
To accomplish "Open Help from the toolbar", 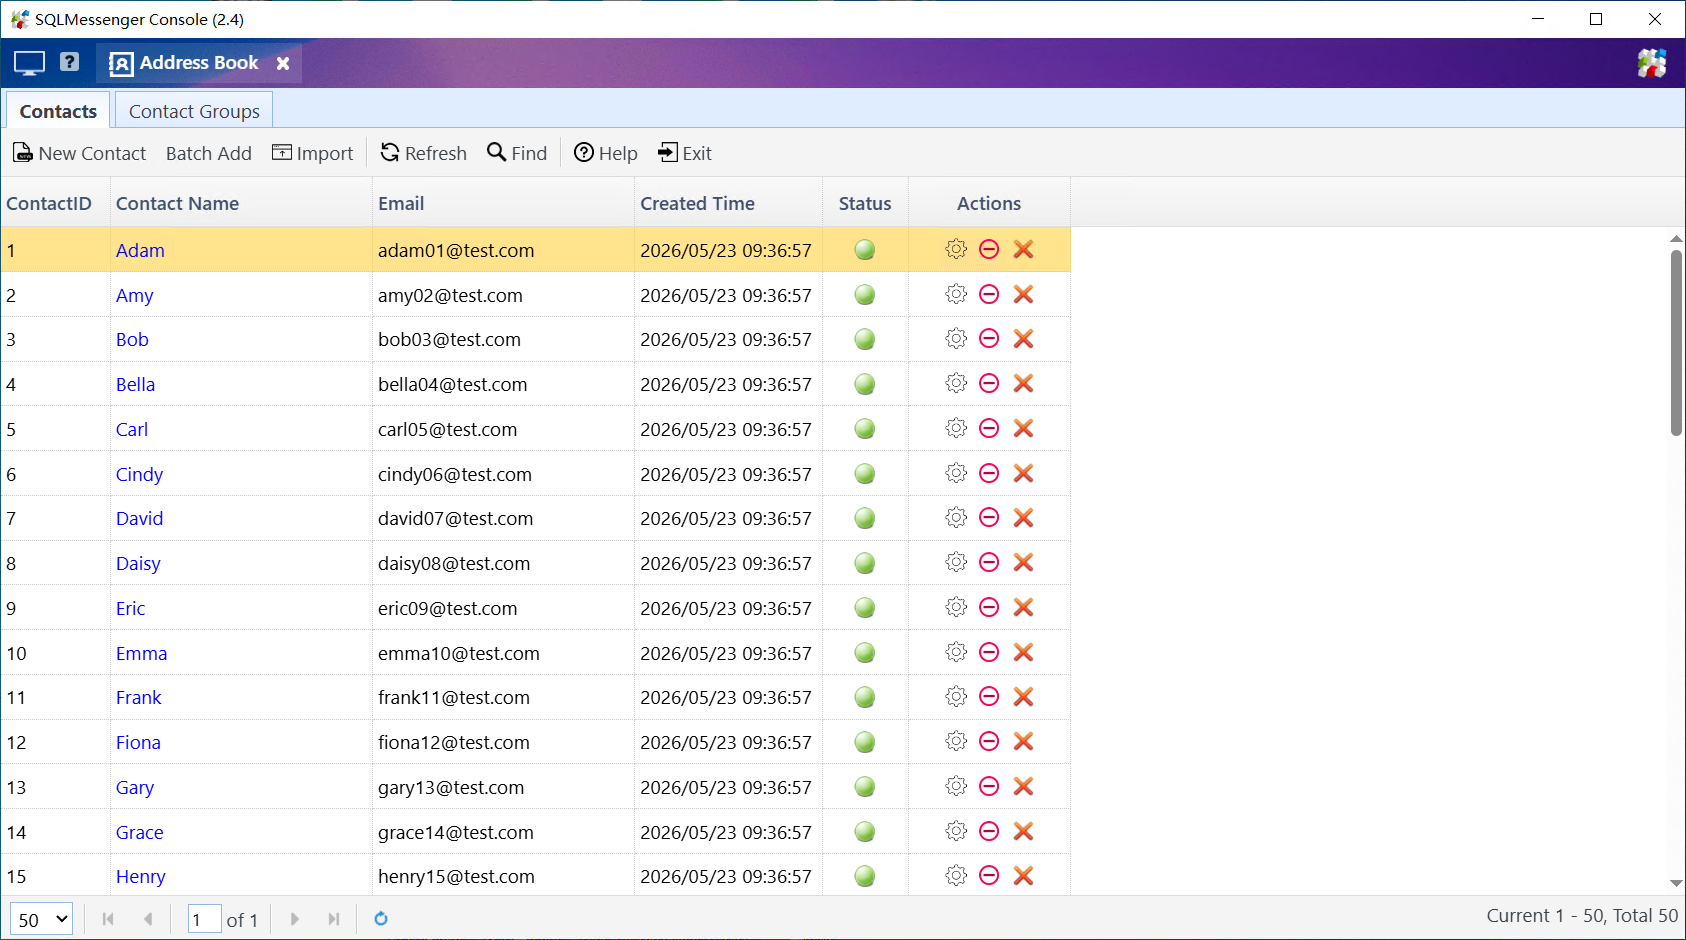I will pos(605,153).
